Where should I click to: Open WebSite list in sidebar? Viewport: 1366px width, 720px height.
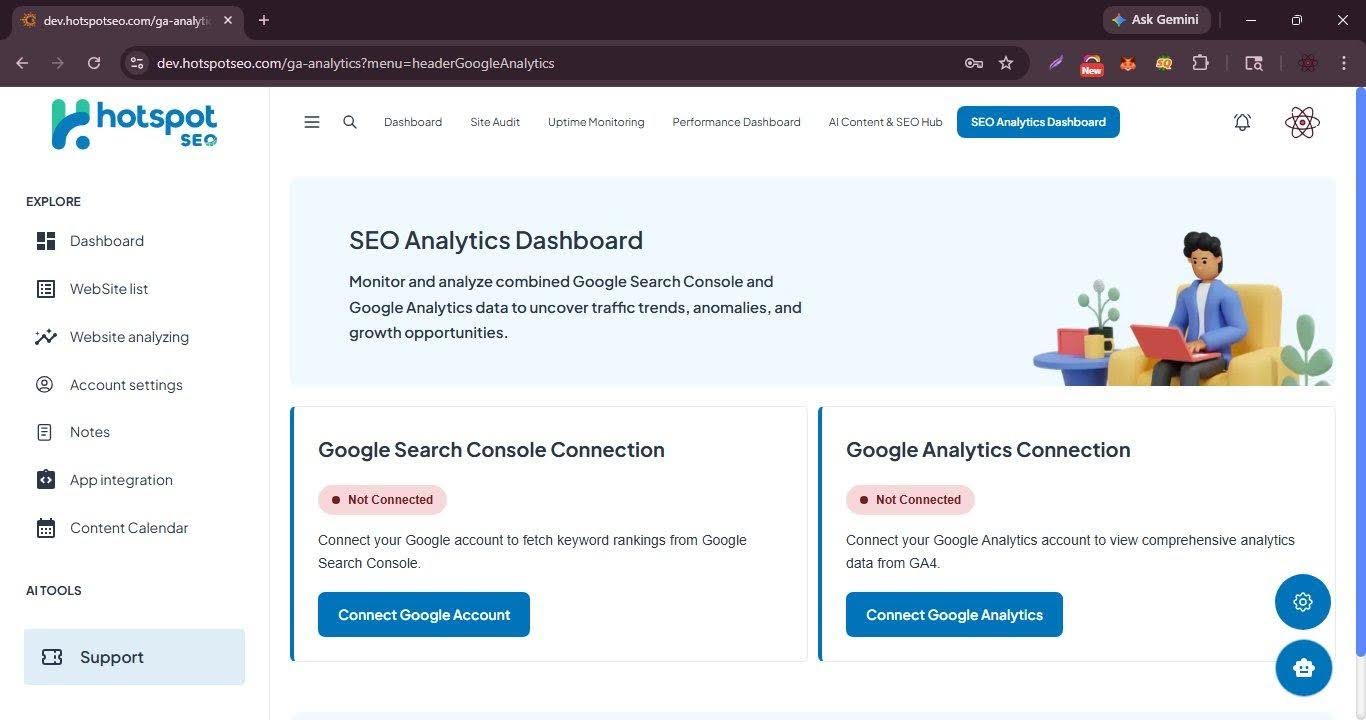[x=109, y=289]
